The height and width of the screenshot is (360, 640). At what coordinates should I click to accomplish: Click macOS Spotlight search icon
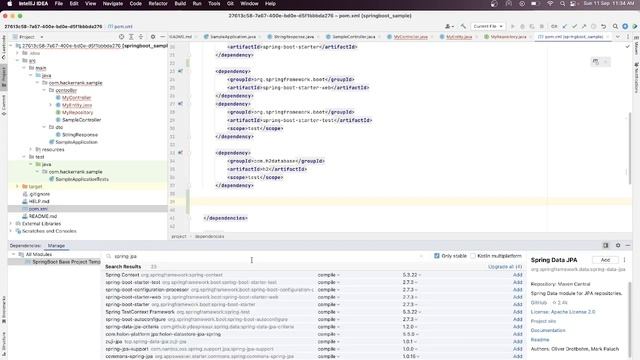(x=562, y=4)
